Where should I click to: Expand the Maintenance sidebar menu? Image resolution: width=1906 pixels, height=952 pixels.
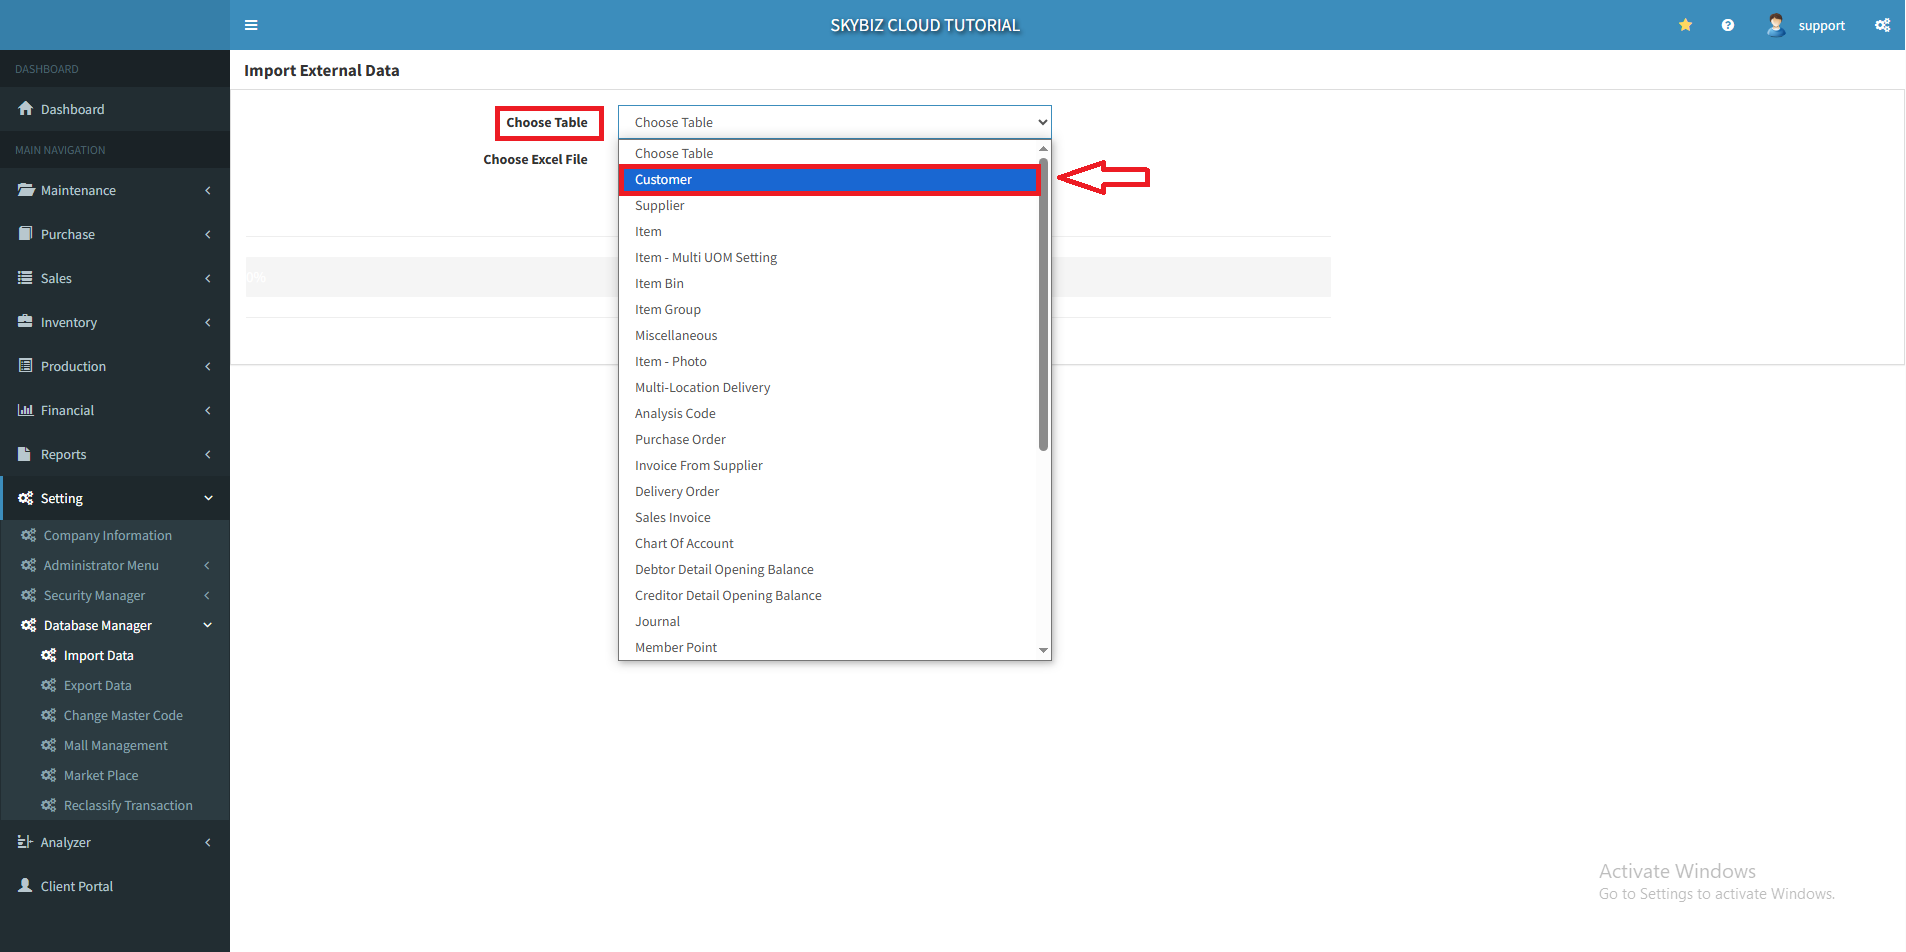(114, 190)
